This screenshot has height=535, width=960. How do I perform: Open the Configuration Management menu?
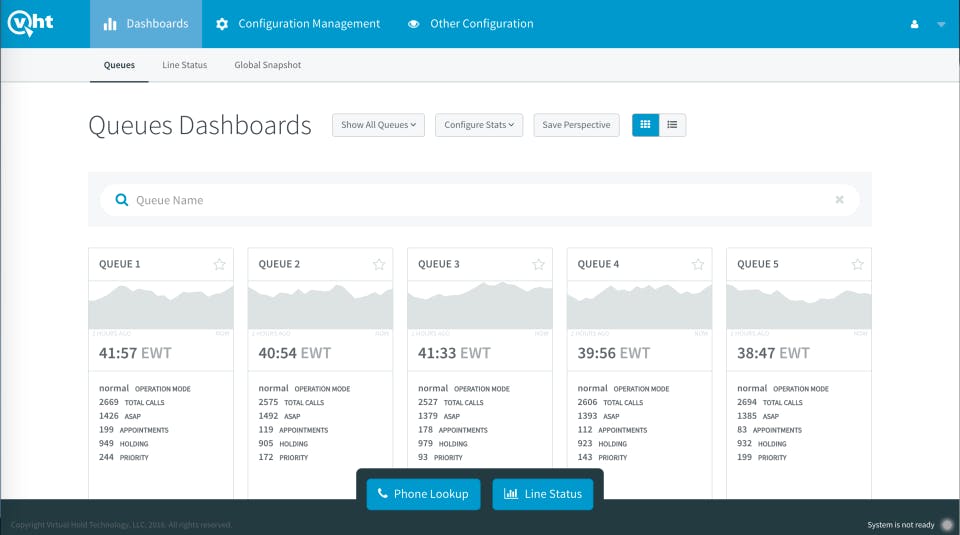point(298,24)
